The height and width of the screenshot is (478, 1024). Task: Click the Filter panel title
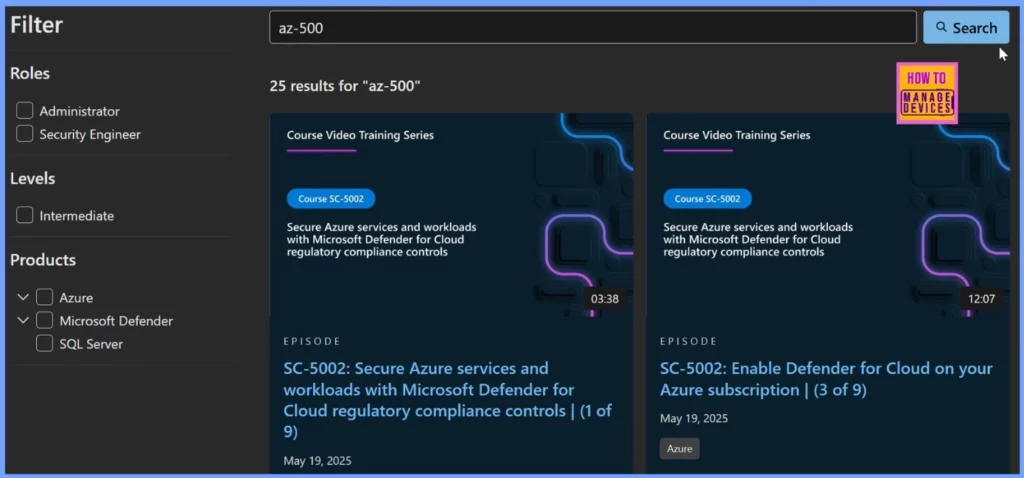point(37,25)
